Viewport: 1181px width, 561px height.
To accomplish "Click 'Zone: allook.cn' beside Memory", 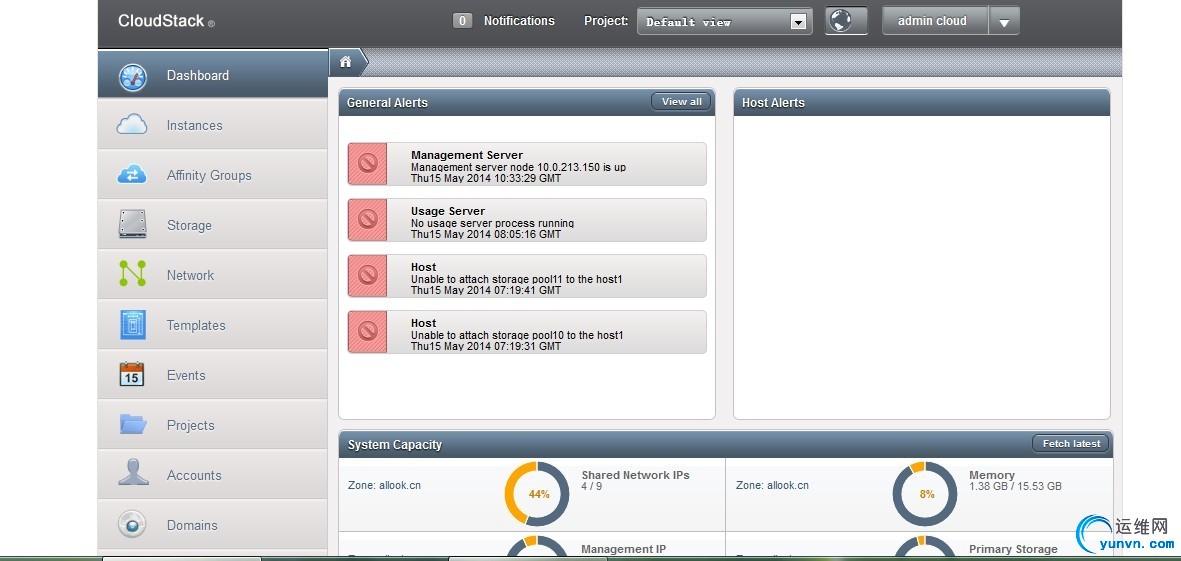I will coord(772,485).
